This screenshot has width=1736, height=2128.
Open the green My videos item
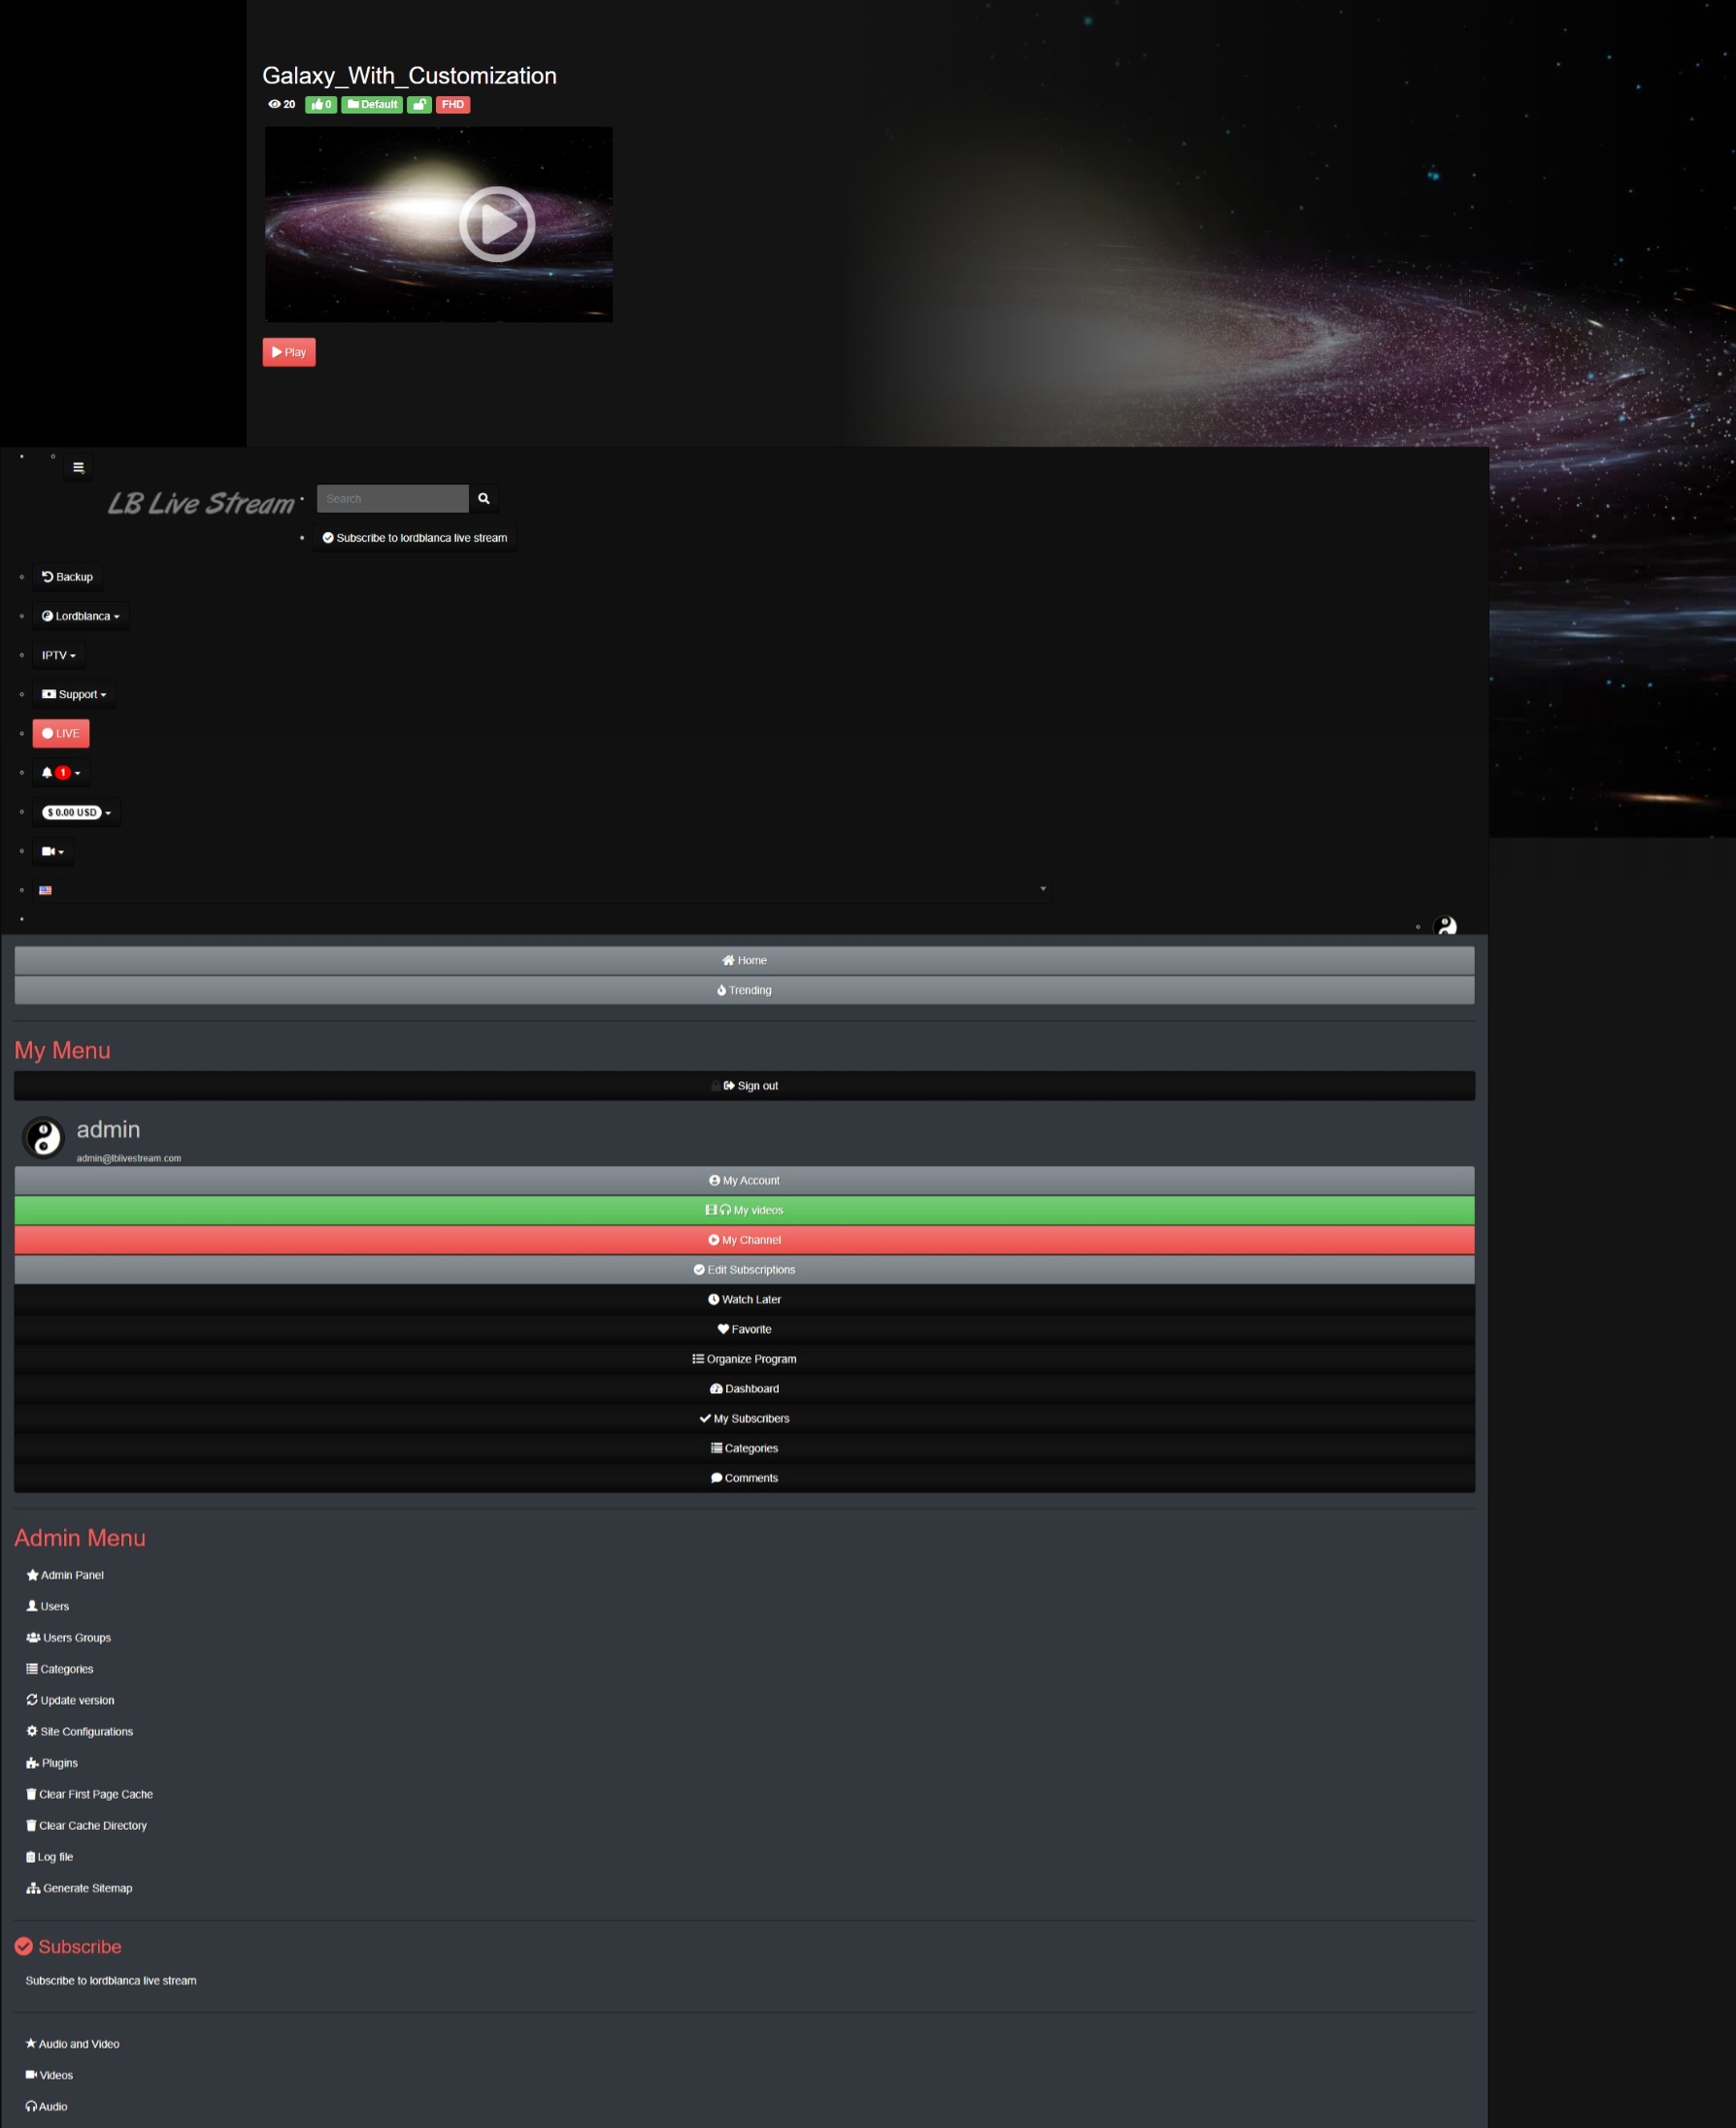click(744, 1210)
